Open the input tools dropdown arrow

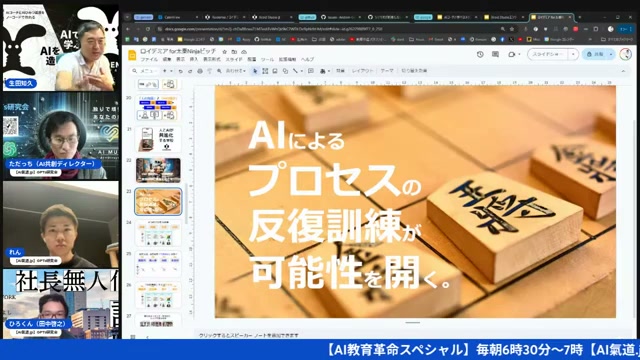(x=329, y=71)
